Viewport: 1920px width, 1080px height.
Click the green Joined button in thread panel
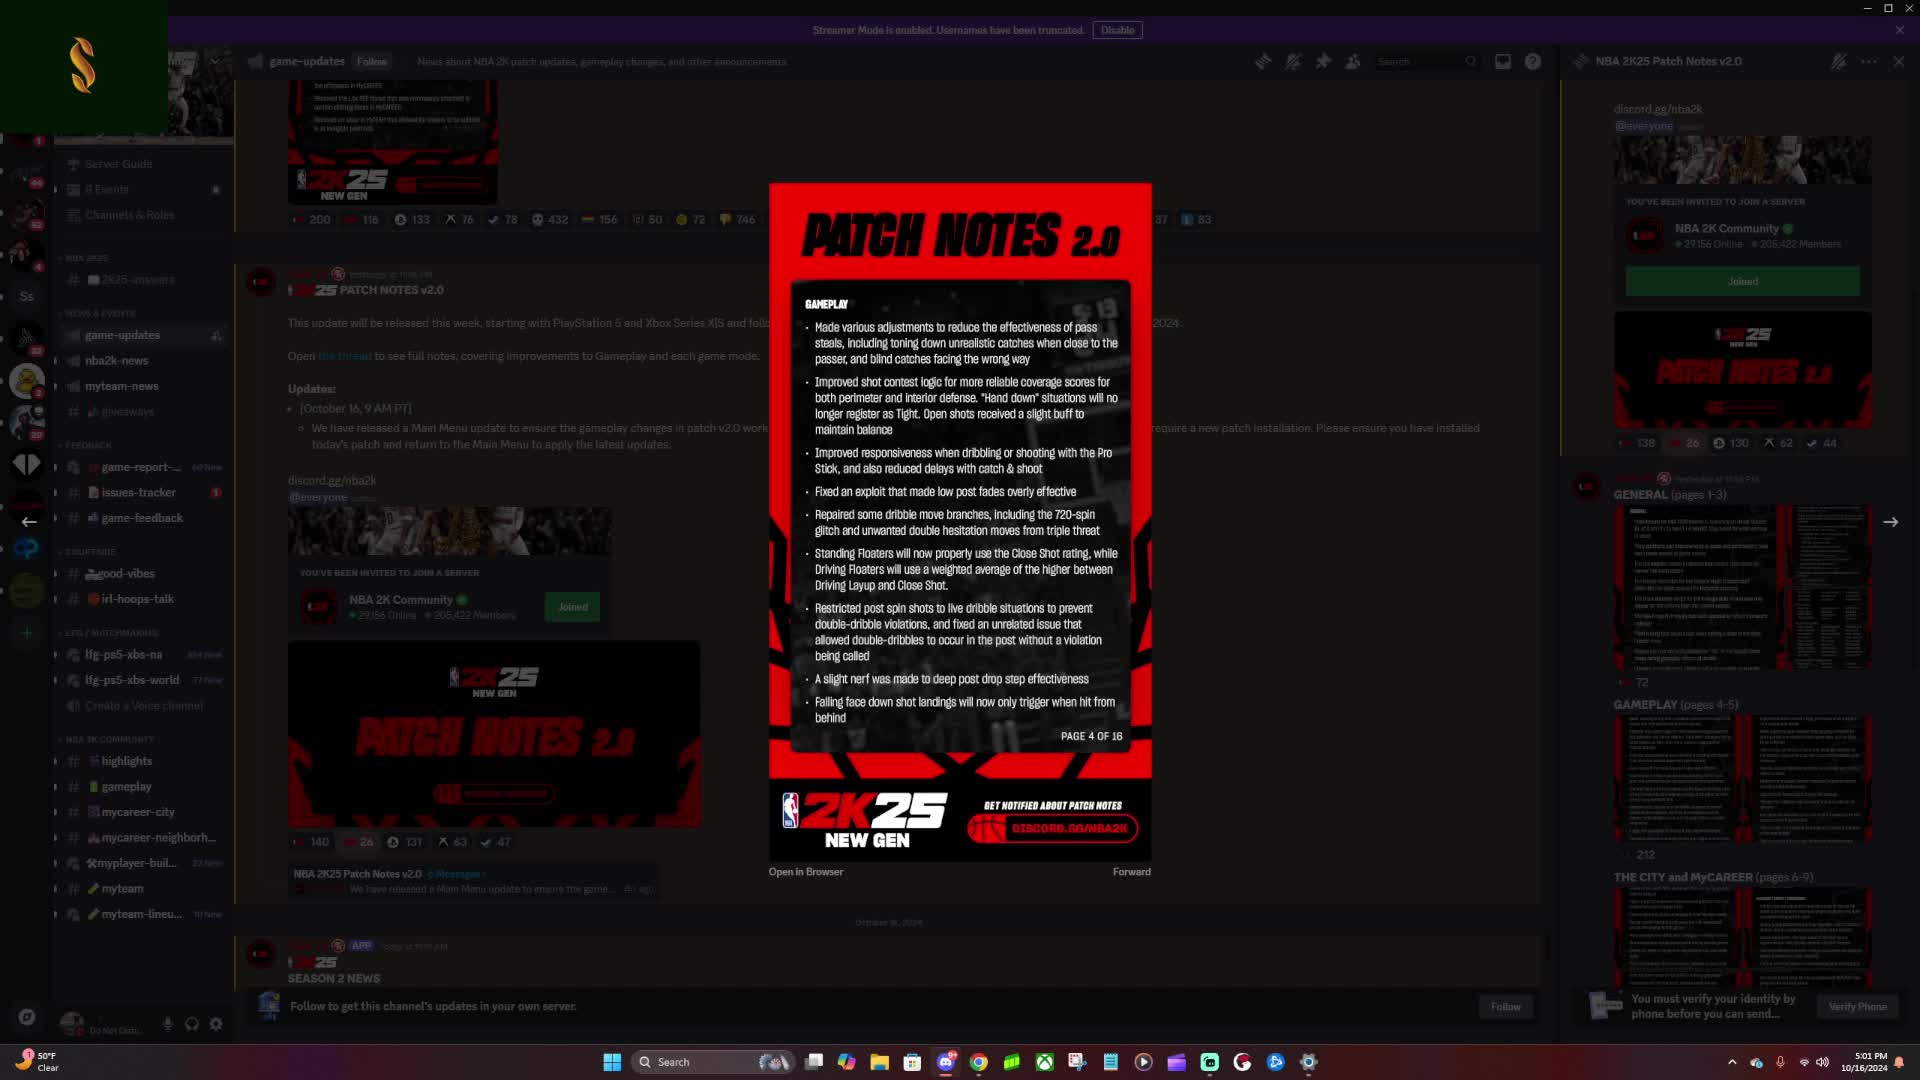point(1742,282)
